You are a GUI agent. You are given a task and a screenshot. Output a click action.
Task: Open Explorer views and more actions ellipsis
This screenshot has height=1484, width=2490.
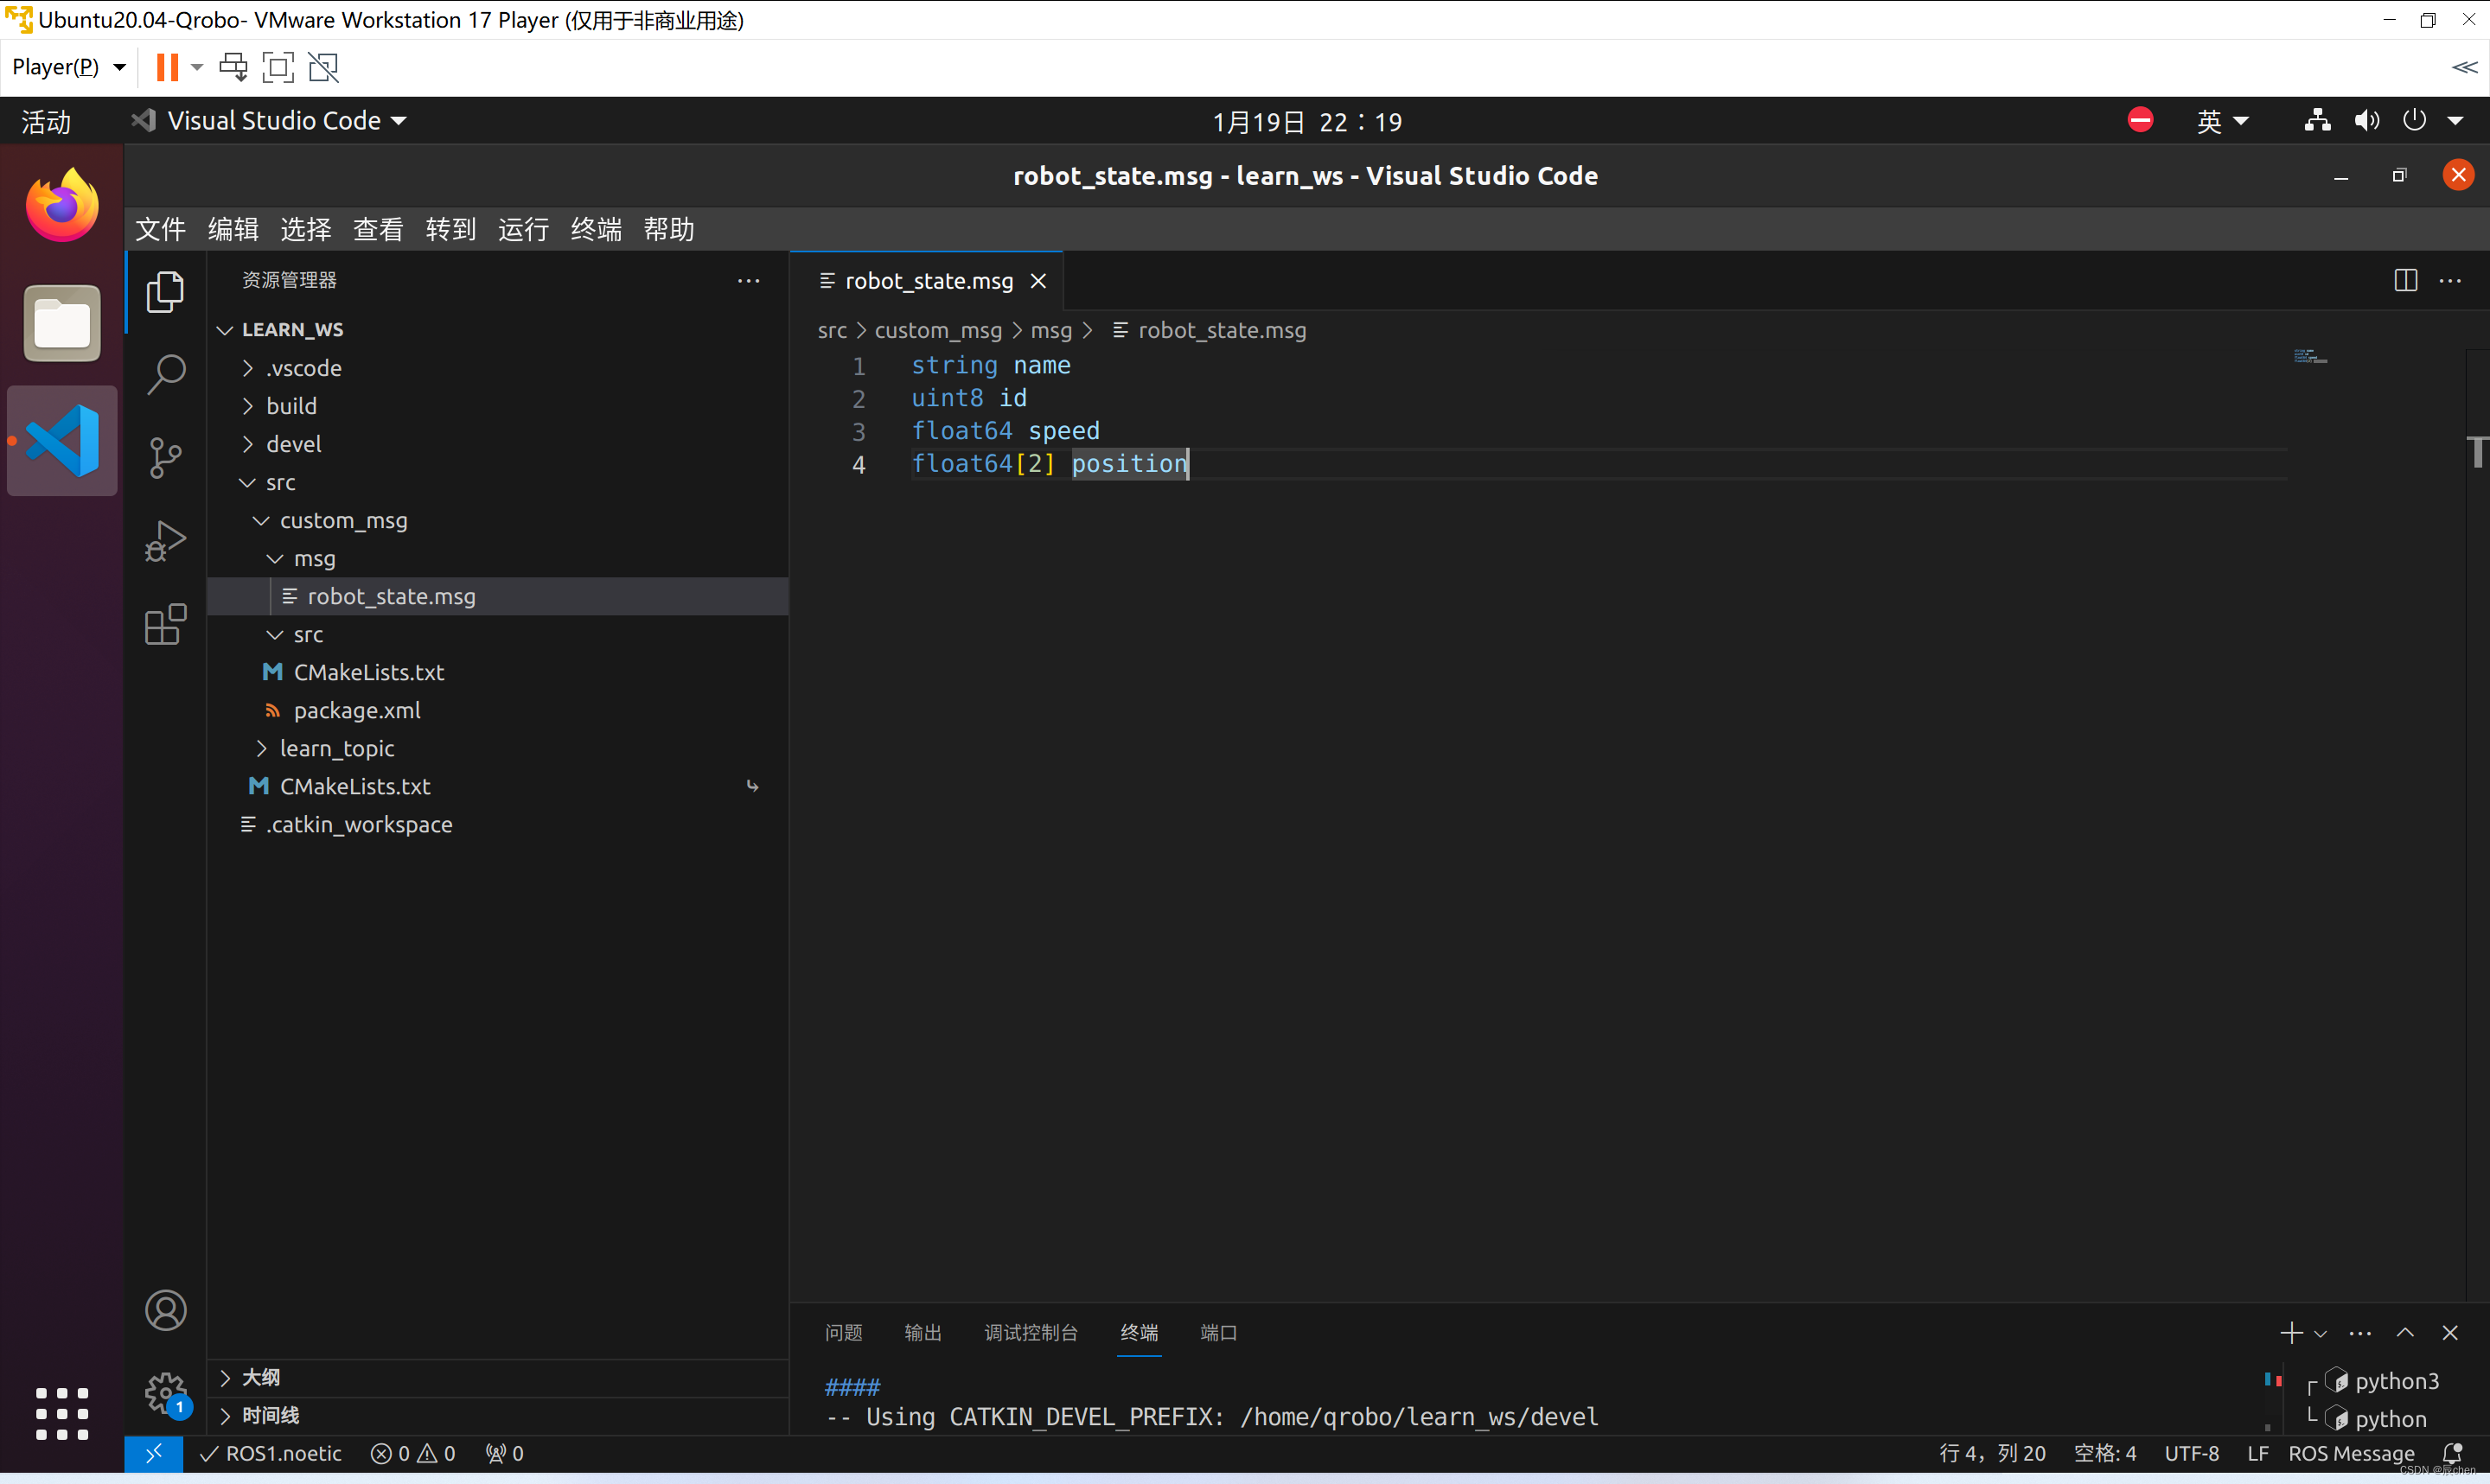[x=748, y=281]
